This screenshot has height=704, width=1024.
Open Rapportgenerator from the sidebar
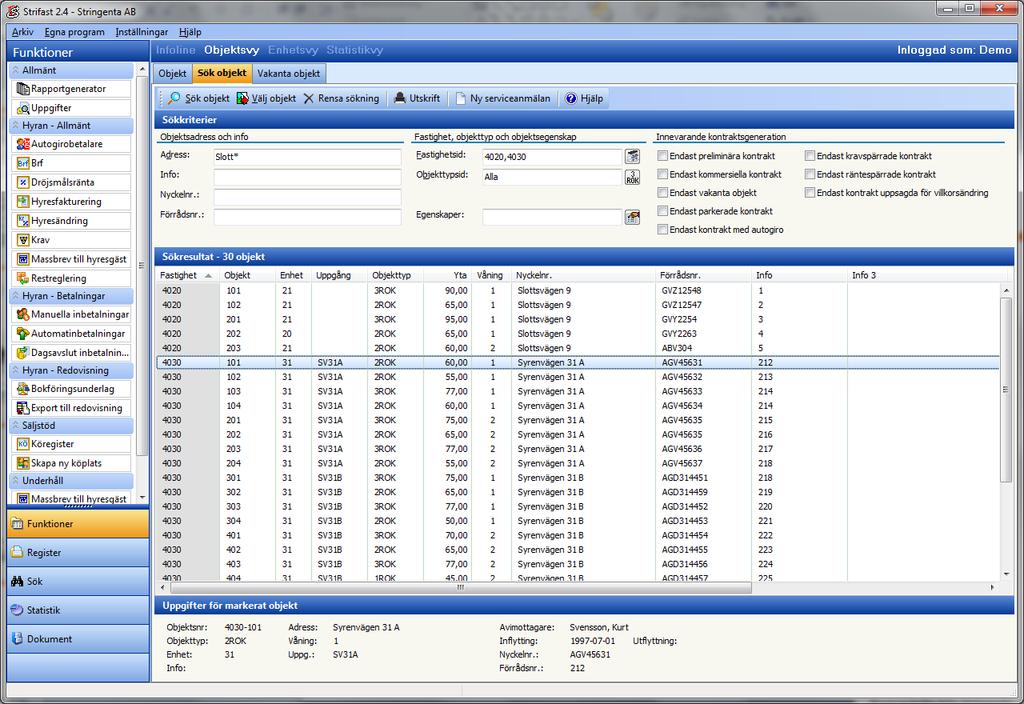(x=71, y=89)
